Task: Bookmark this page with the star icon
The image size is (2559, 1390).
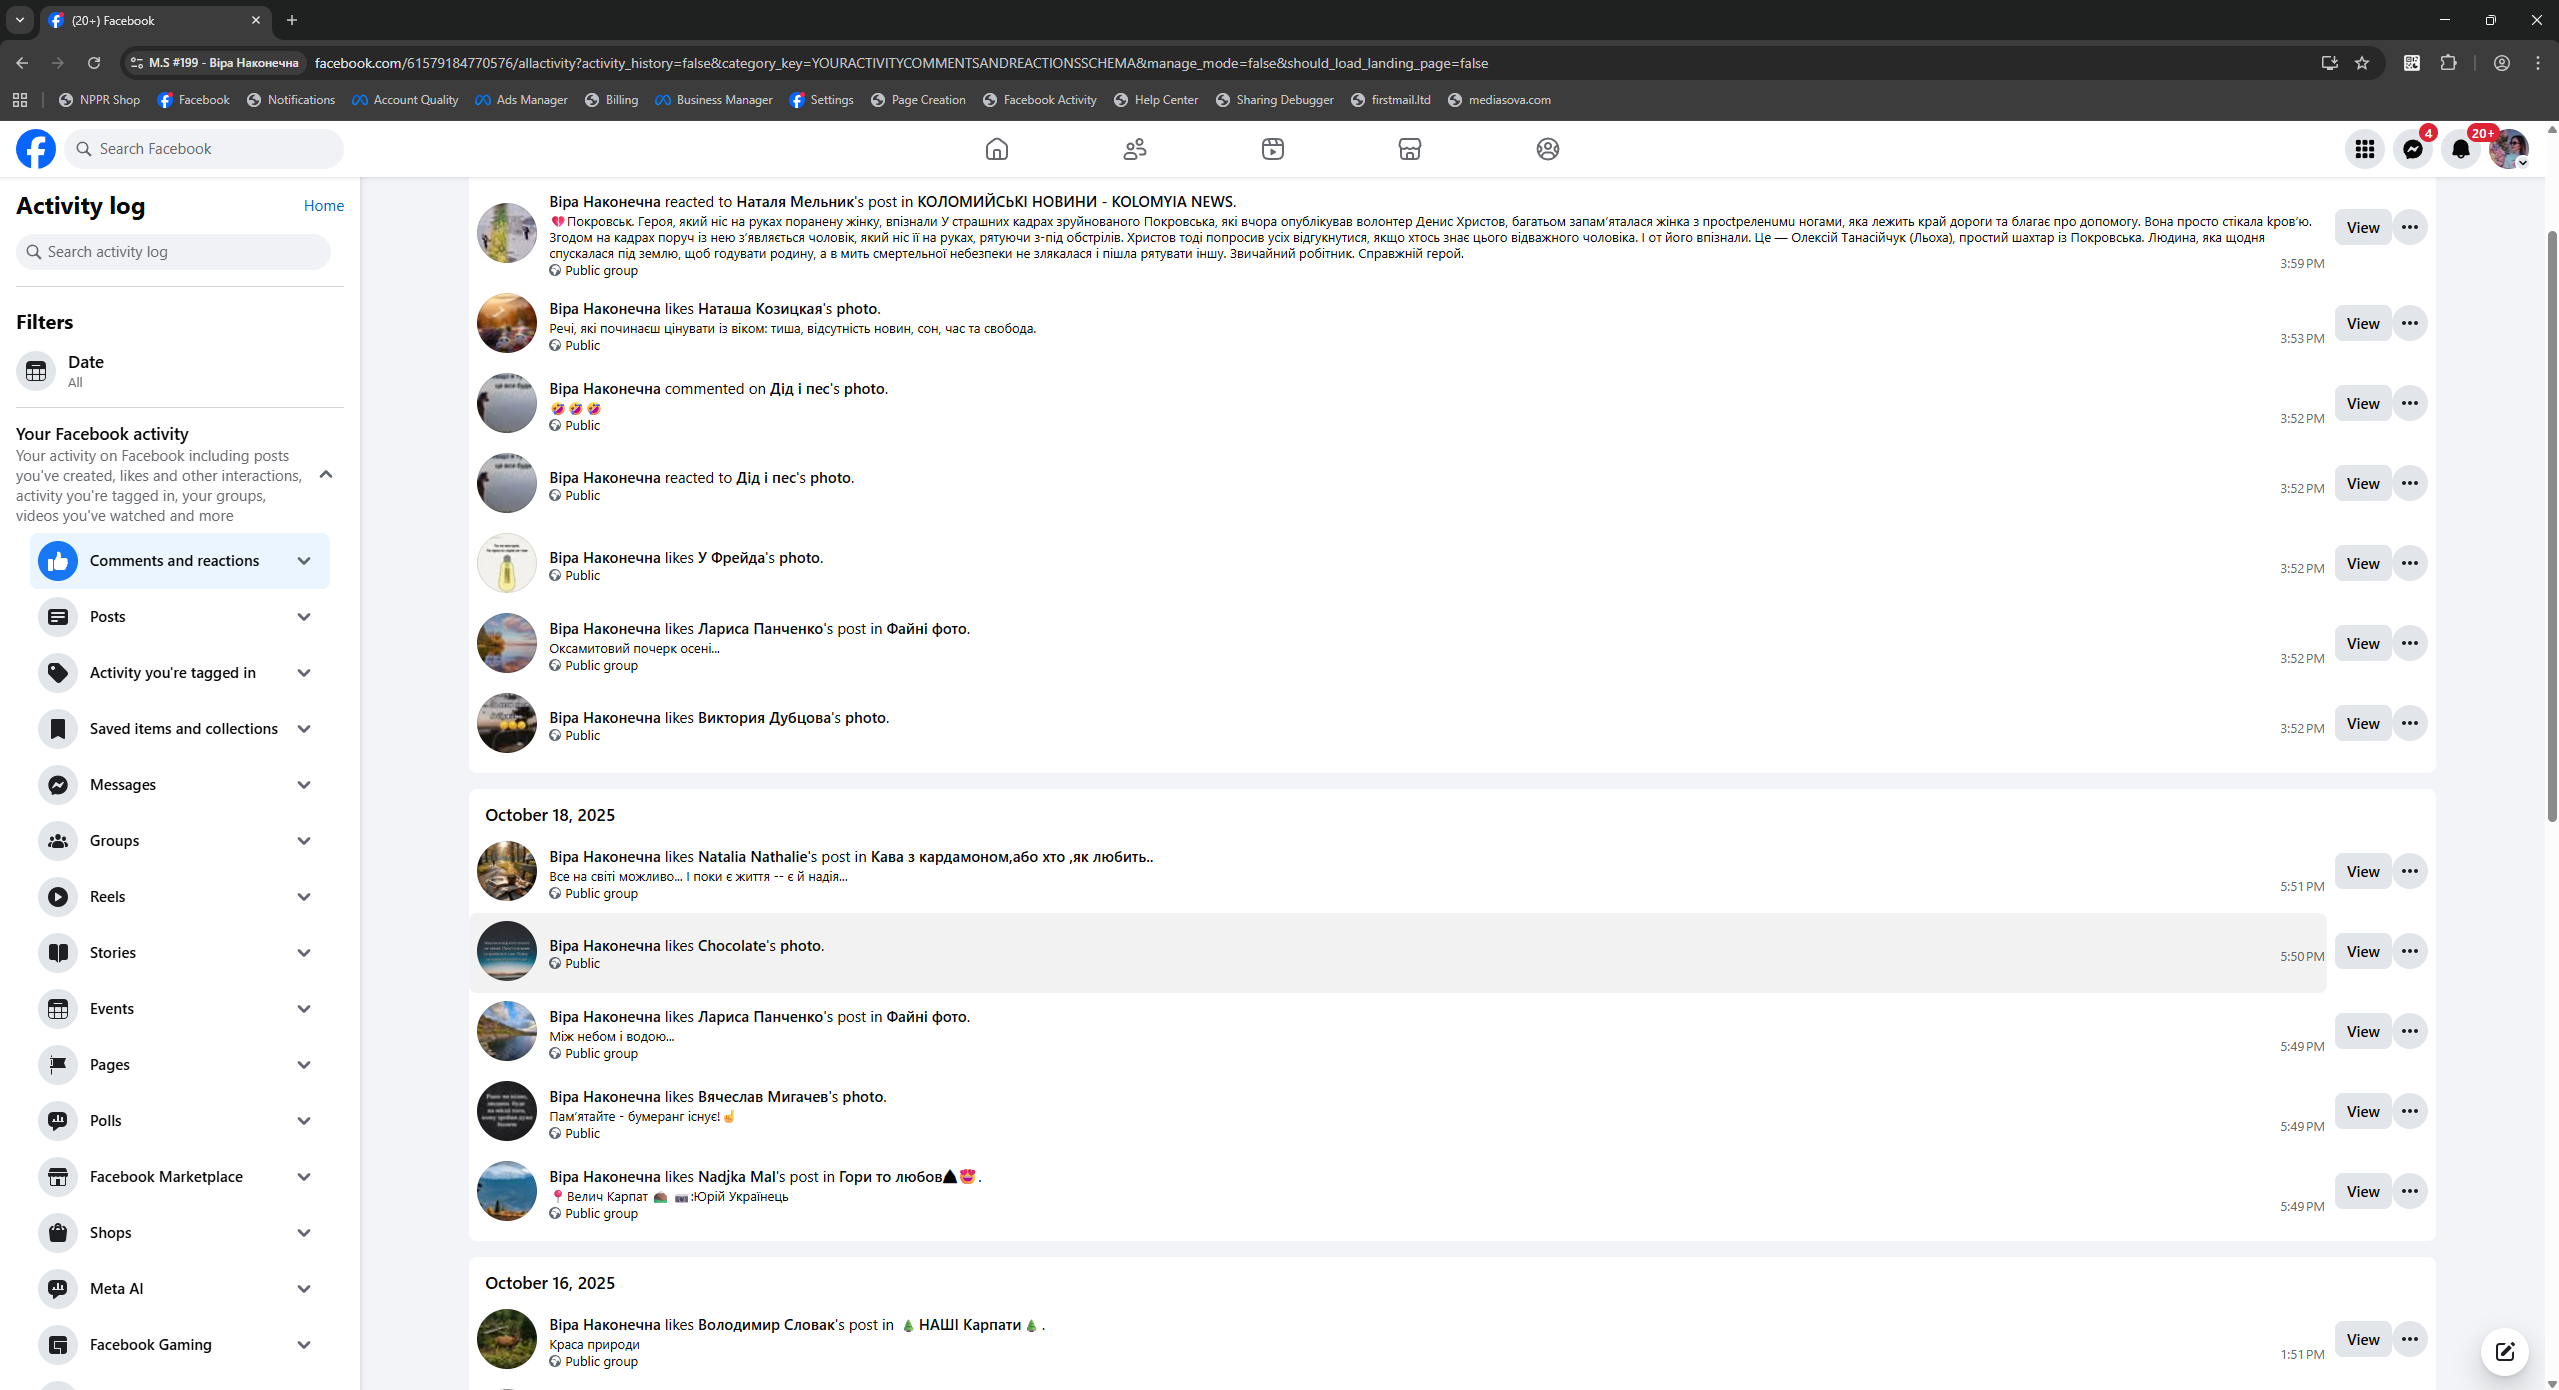Action: click(x=2362, y=63)
